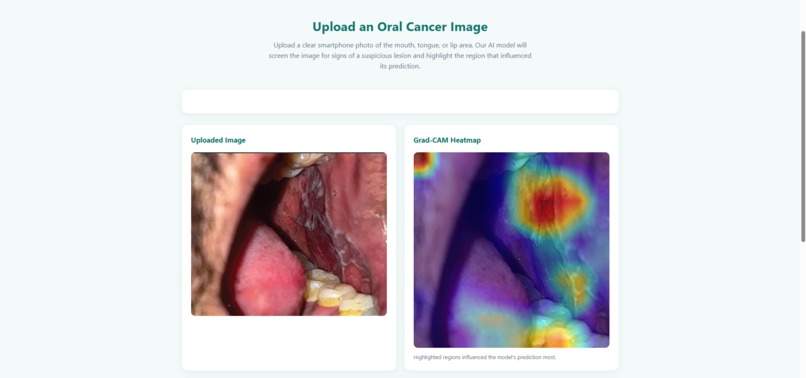Click the 'Grad-CAM Heatmap' card title

pyautogui.click(x=447, y=140)
